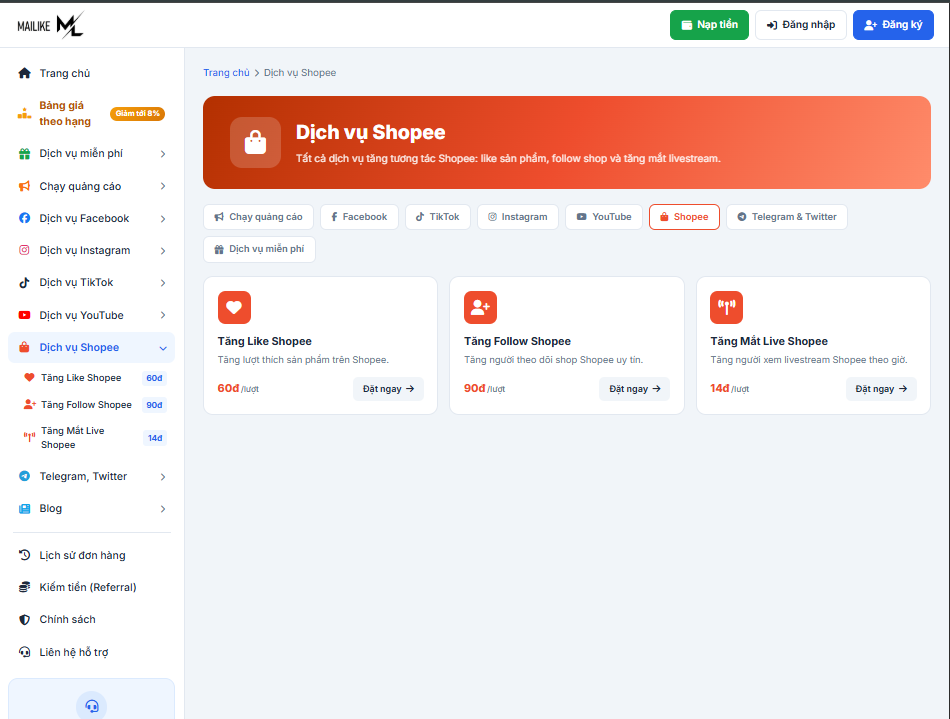
Task: Click the follow icon beside sidebar Tăng Follow Shopee
Action: pos(29,404)
